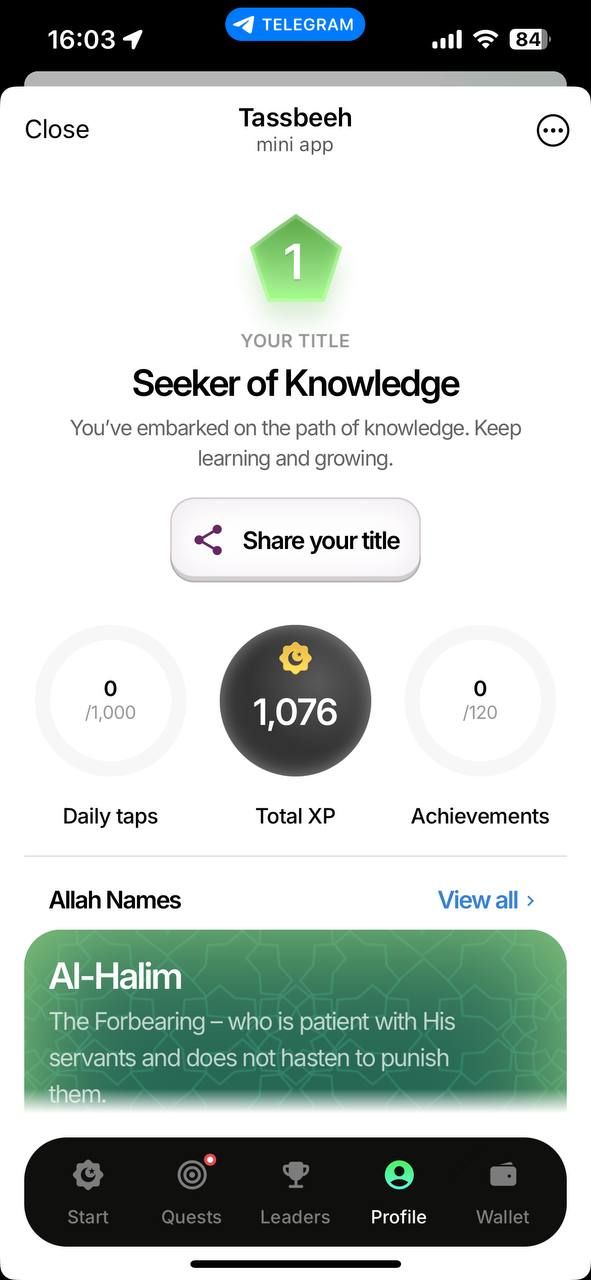Open the Start tab icon

88,1175
